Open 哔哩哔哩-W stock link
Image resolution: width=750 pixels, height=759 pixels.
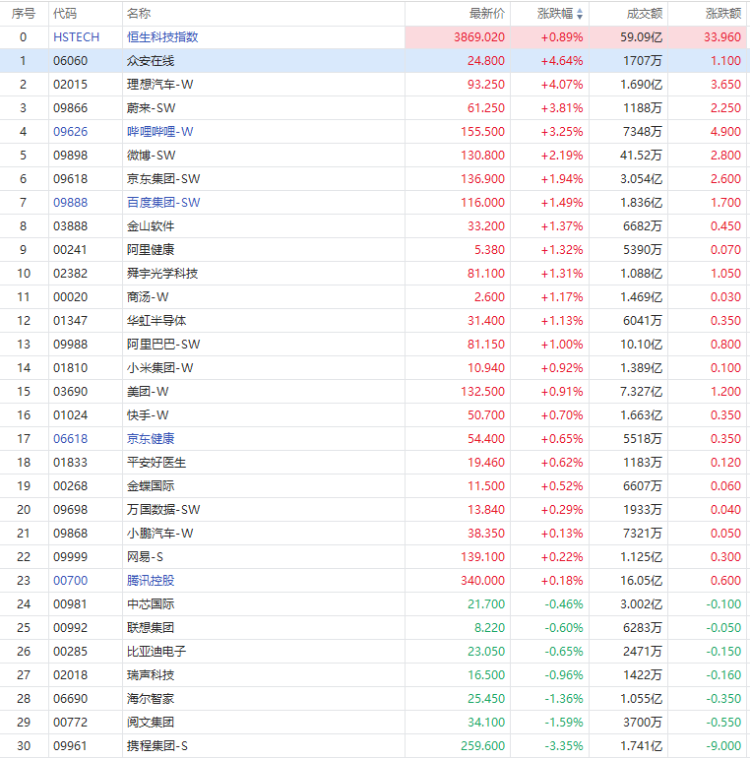[160, 132]
